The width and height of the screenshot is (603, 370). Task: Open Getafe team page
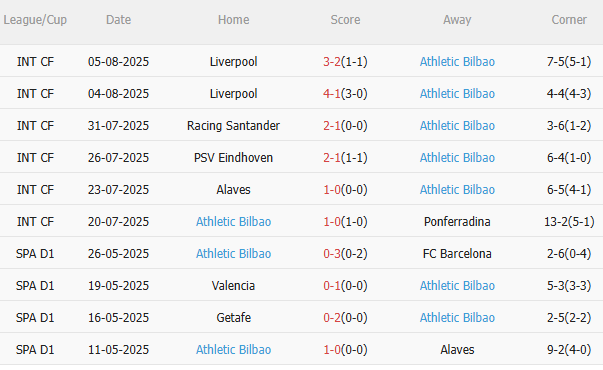click(233, 317)
